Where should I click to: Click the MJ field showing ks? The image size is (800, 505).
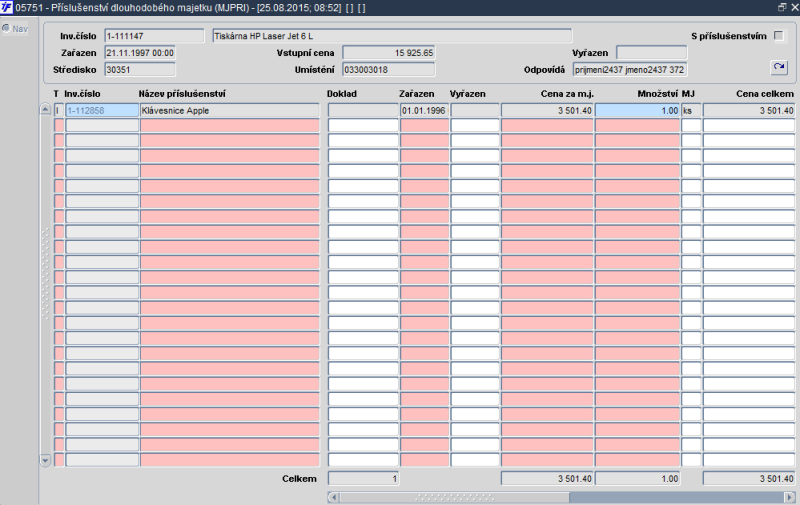691,111
